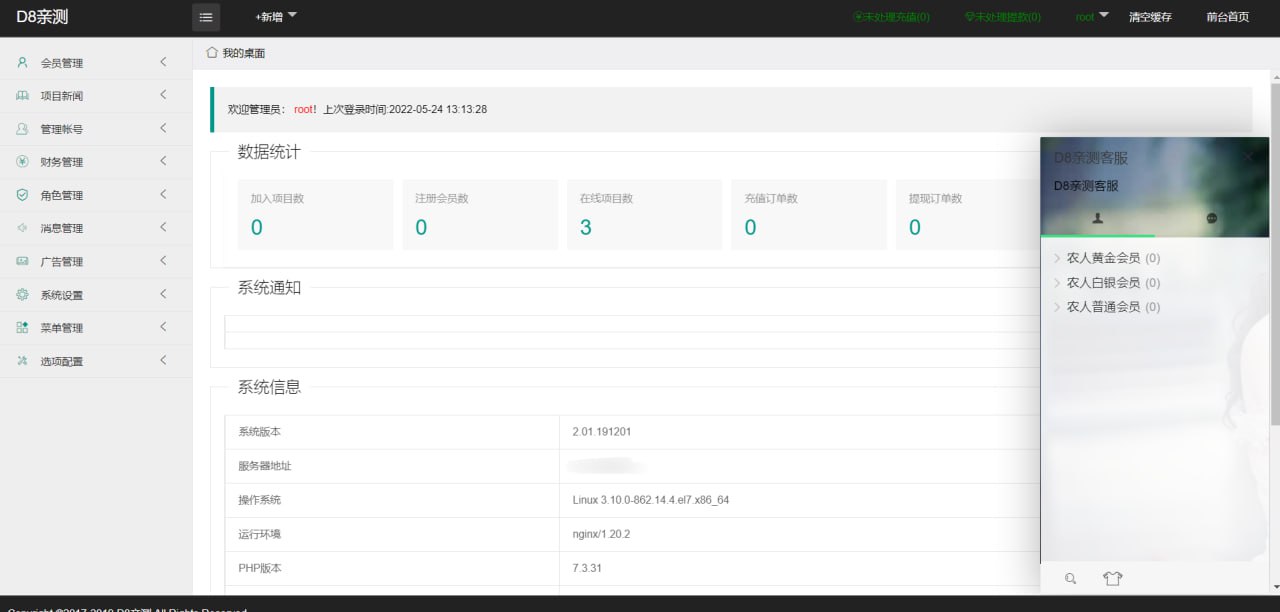
Task: Click the 会员管理 user icon
Action: [22, 63]
